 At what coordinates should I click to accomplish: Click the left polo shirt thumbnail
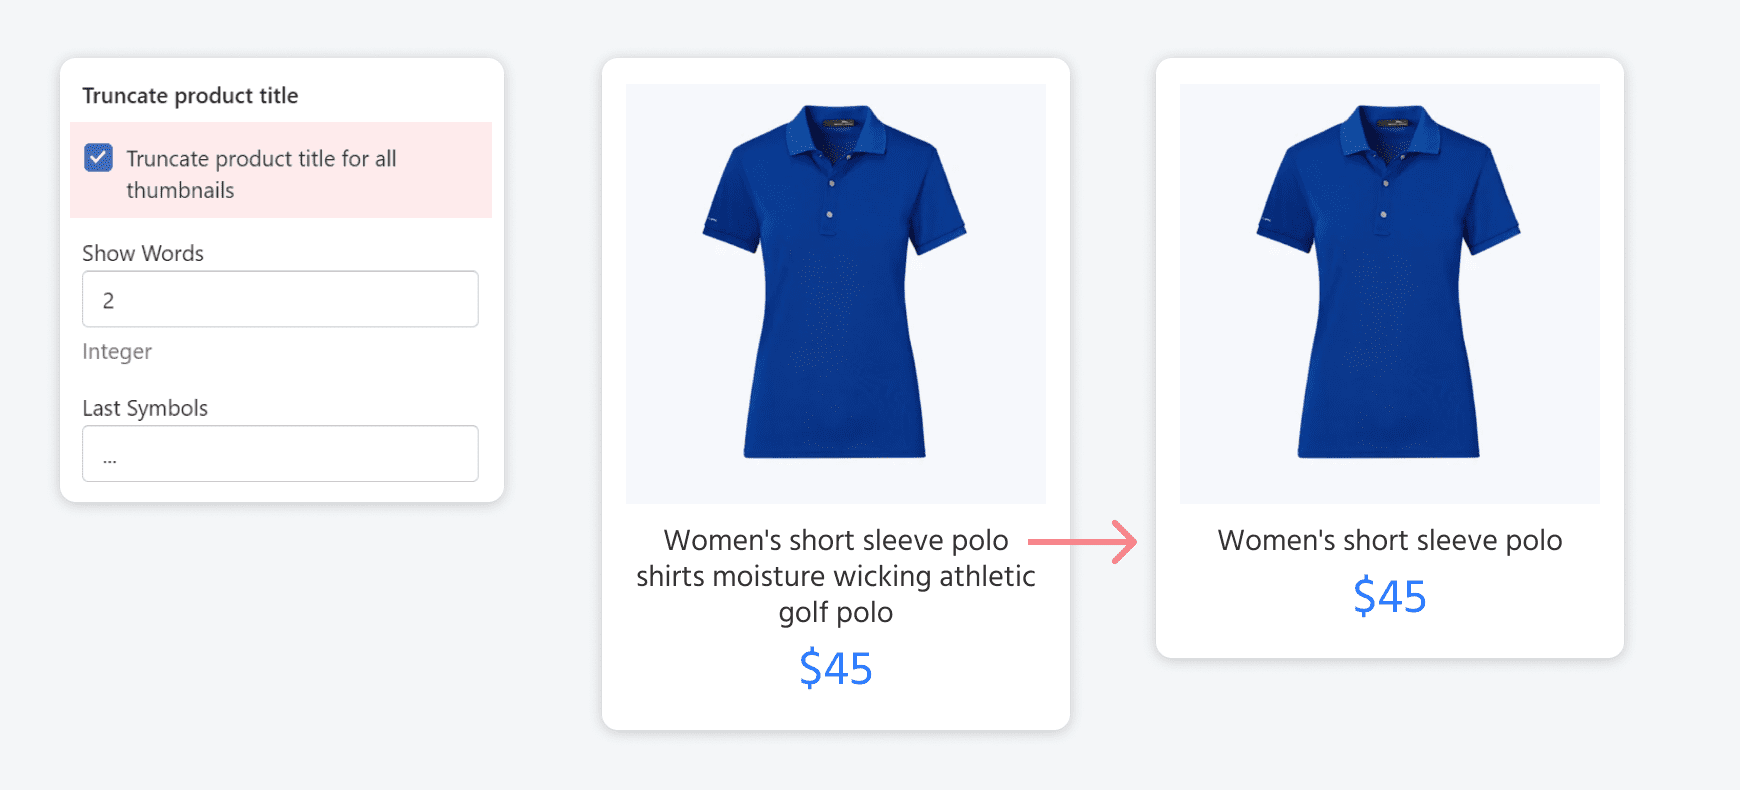[835, 293]
